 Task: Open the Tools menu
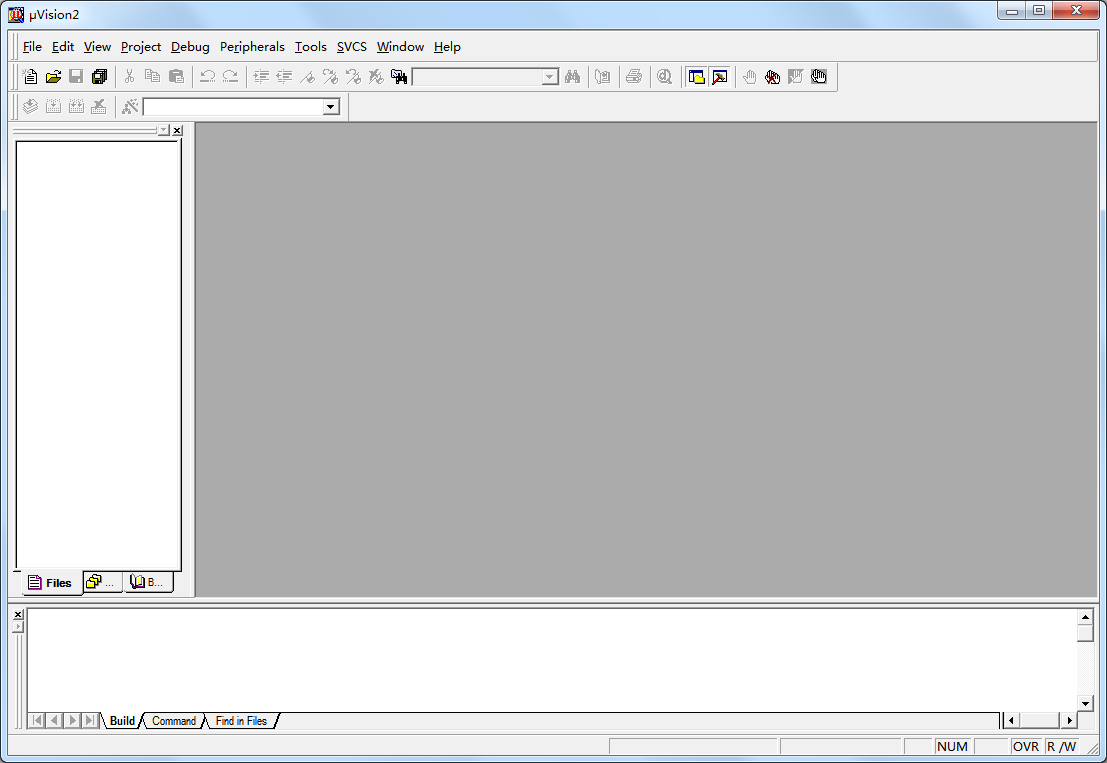[x=311, y=47]
